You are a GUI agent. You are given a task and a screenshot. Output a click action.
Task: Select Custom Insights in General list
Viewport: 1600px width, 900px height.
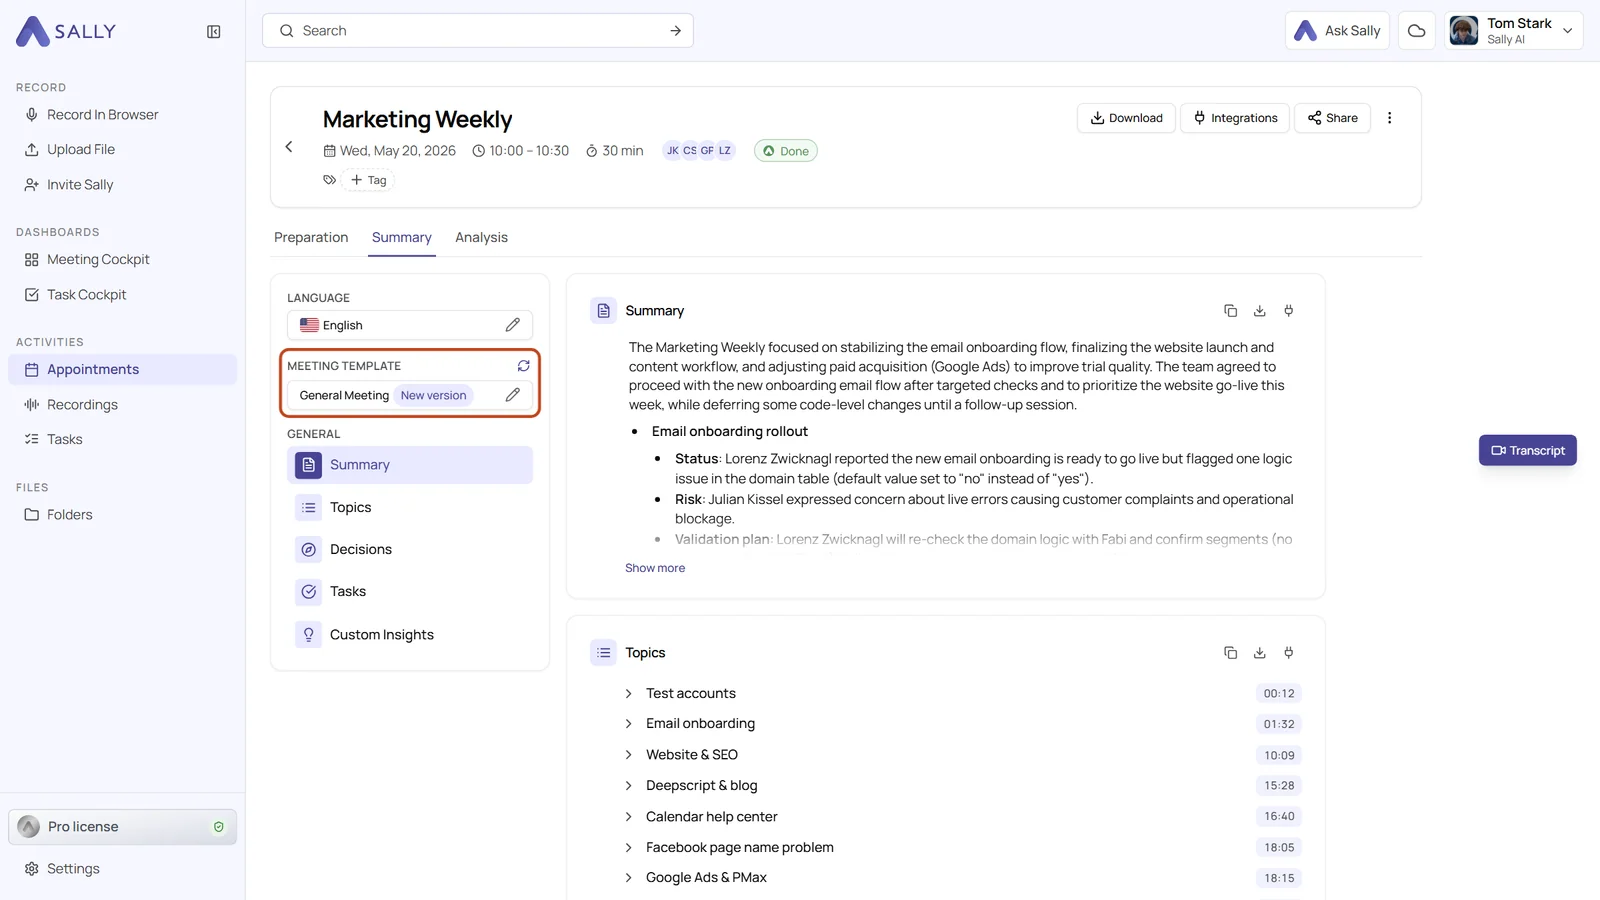click(410, 635)
